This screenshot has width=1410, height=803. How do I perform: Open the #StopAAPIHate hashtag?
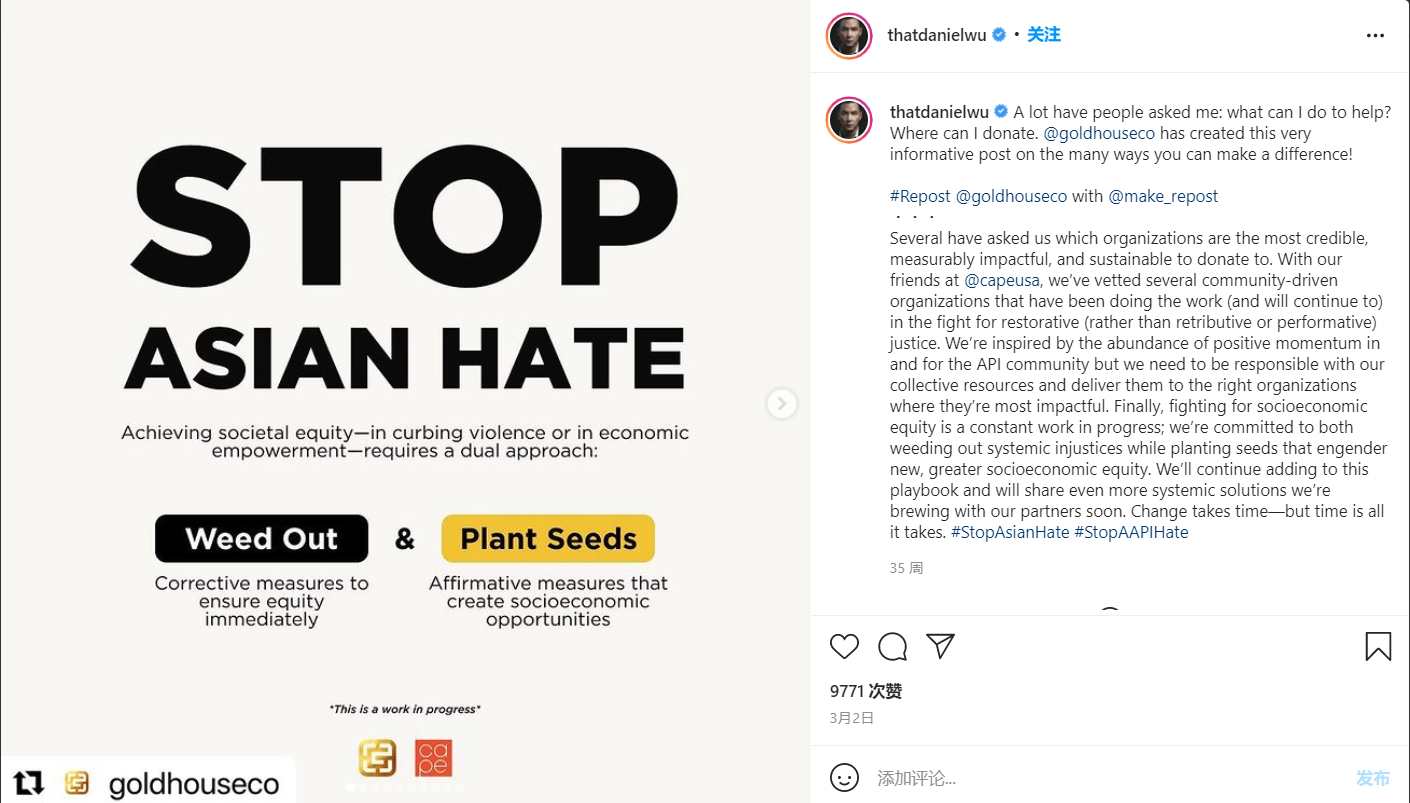coord(1131,532)
